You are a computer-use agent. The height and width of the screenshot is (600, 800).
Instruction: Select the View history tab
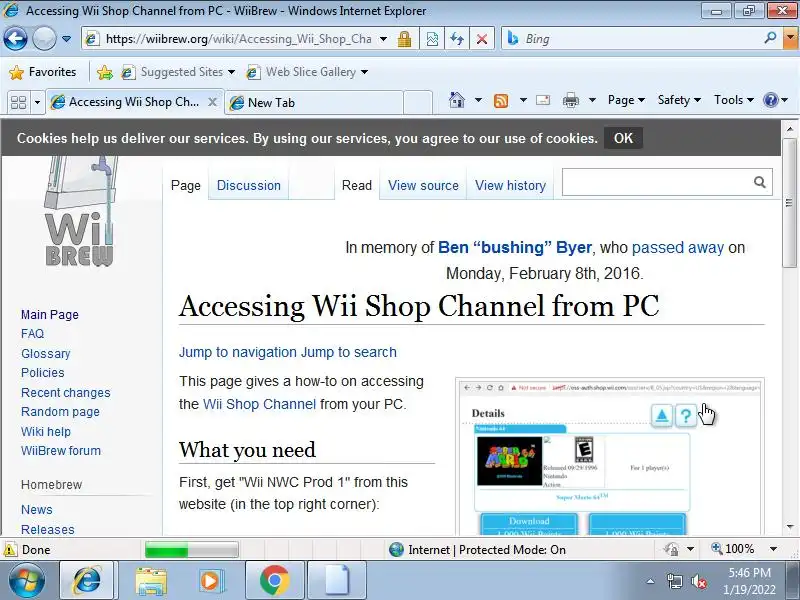click(510, 185)
